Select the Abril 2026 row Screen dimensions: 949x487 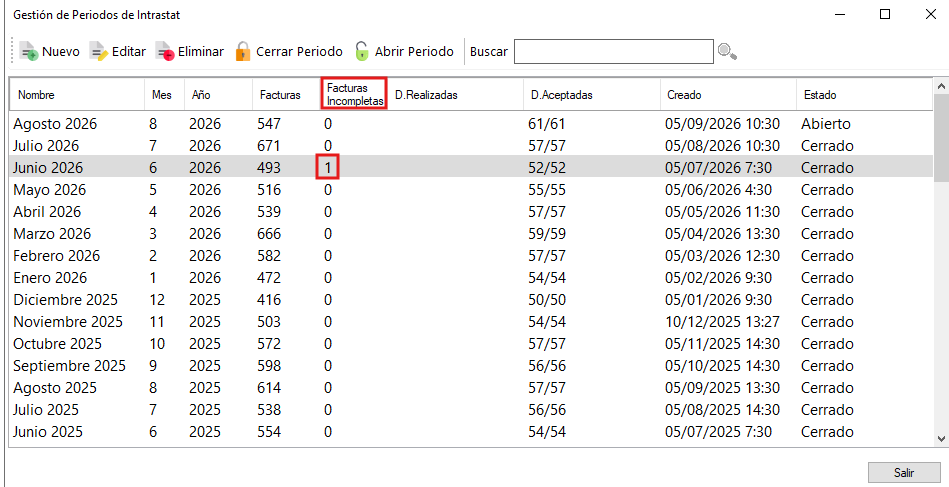click(x=471, y=212)
